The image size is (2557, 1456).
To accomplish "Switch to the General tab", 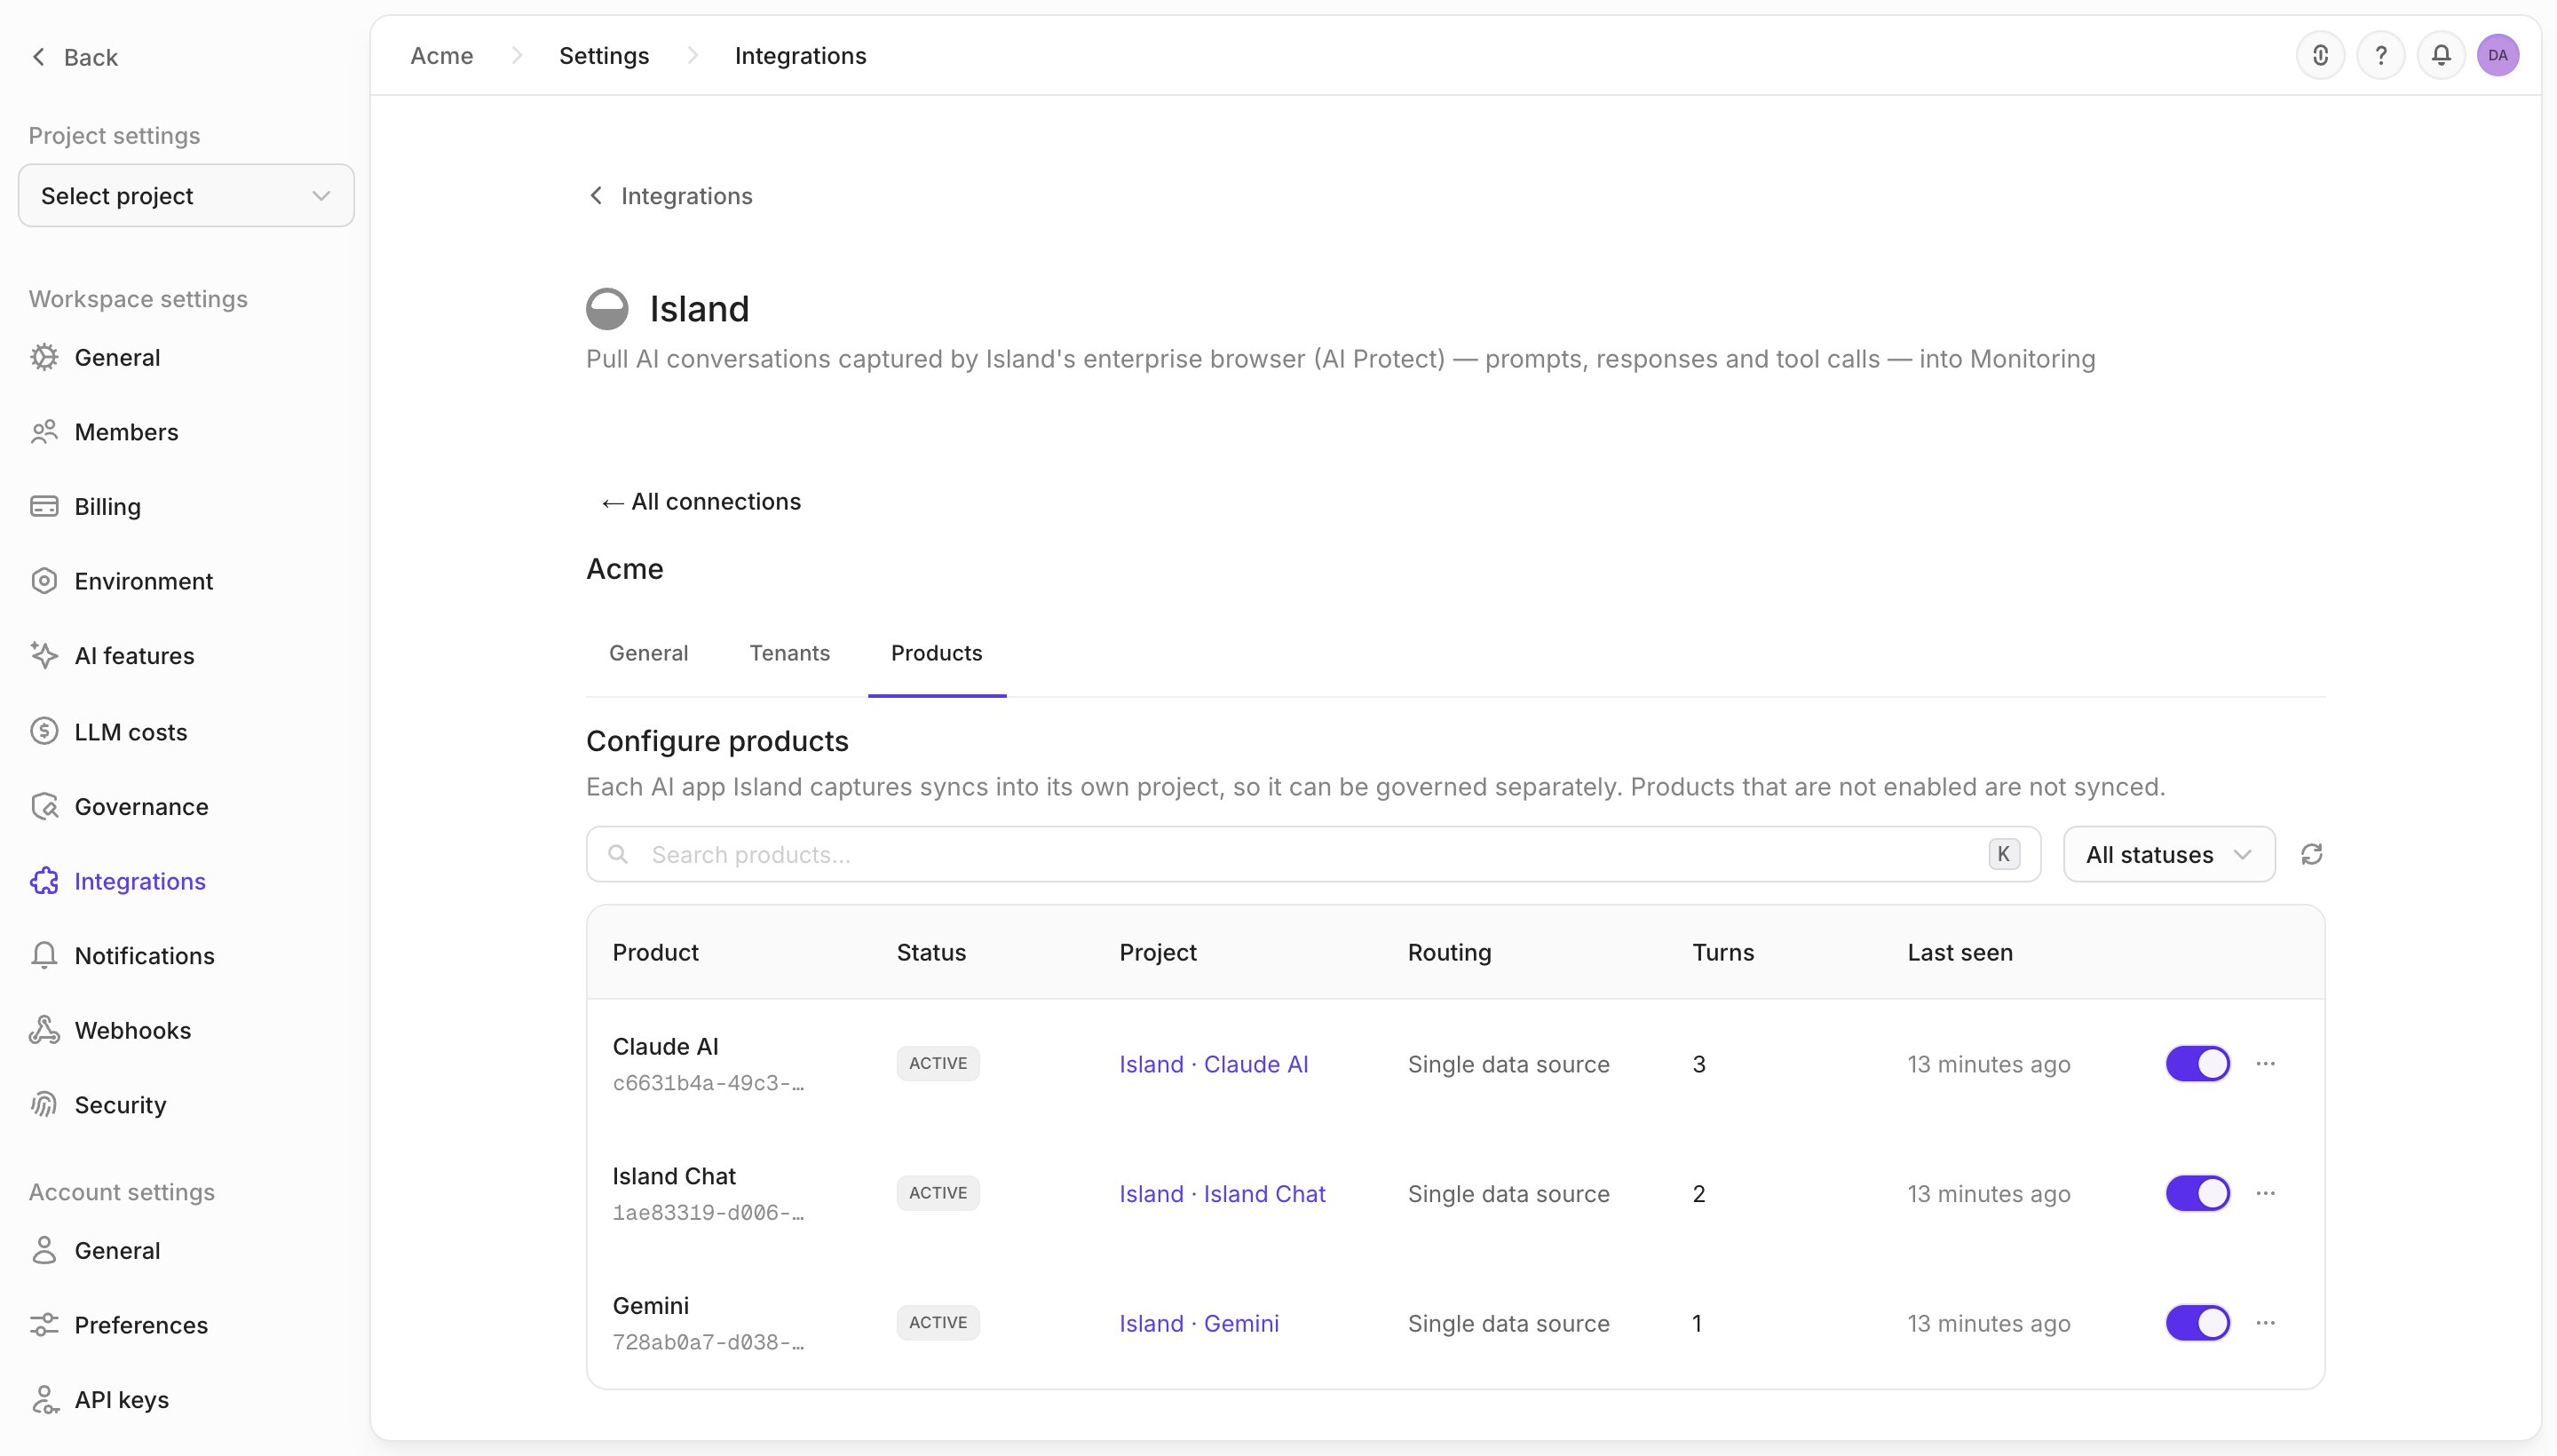I will 648,653.
